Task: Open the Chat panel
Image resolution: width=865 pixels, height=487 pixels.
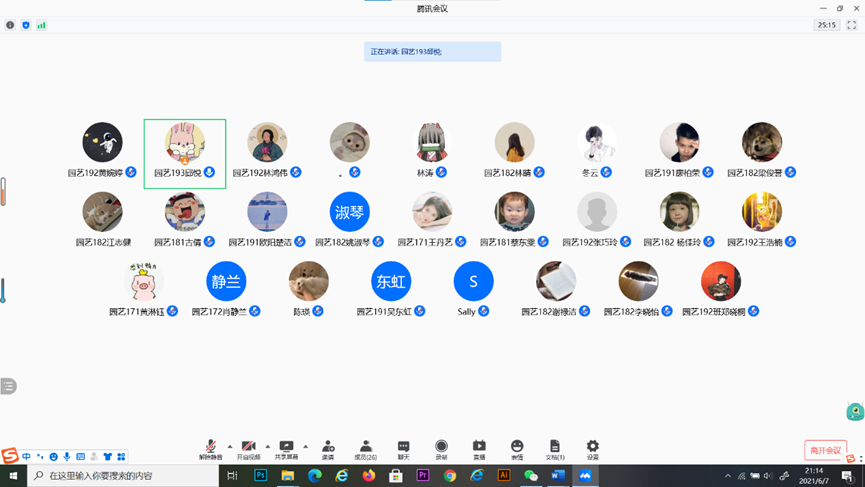Action: point(403,447)
